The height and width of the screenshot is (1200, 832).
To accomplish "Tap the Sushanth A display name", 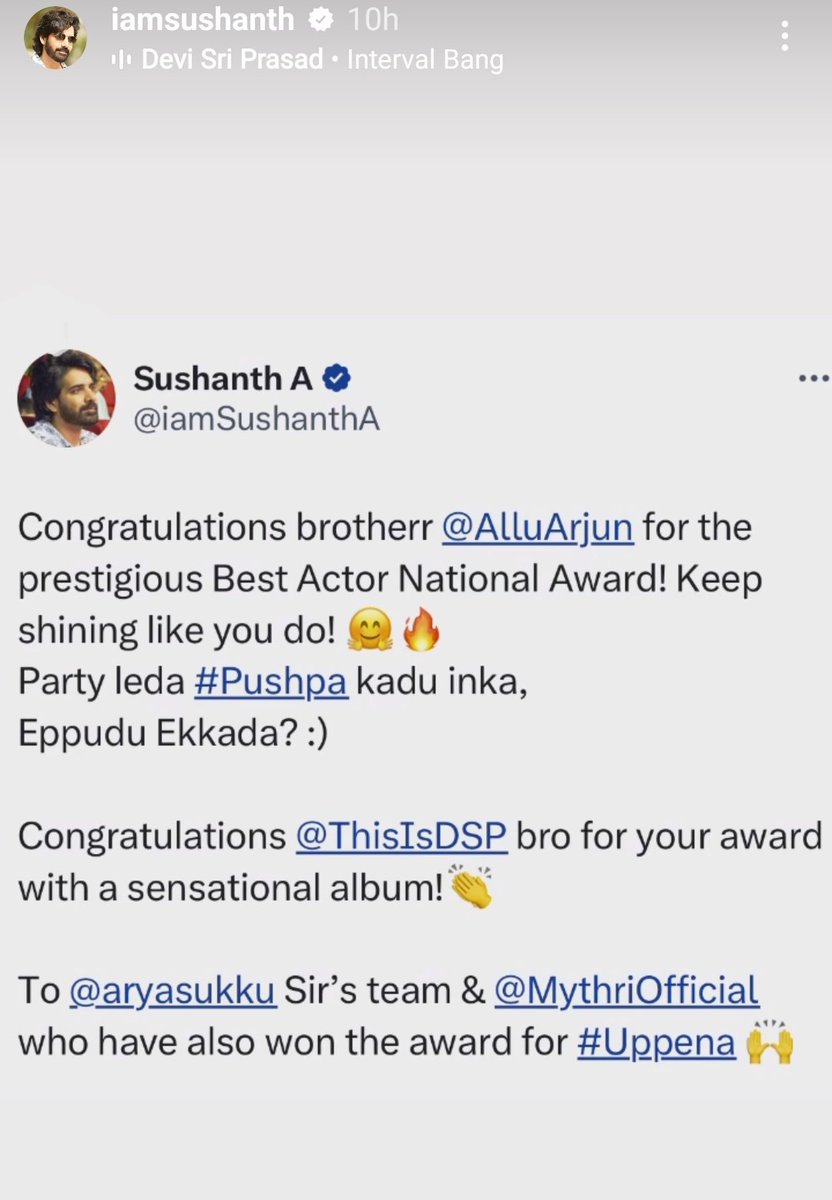I will point(223,378).
